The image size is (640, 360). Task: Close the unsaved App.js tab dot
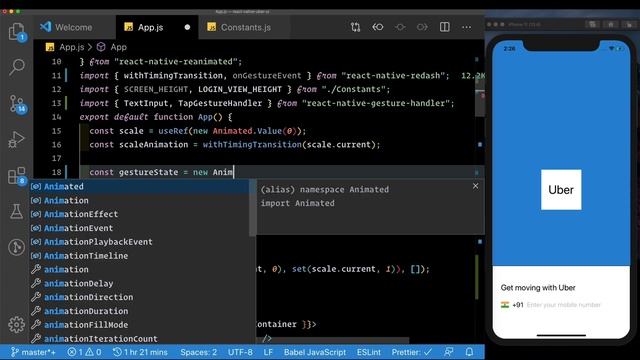tap(187, 27)
